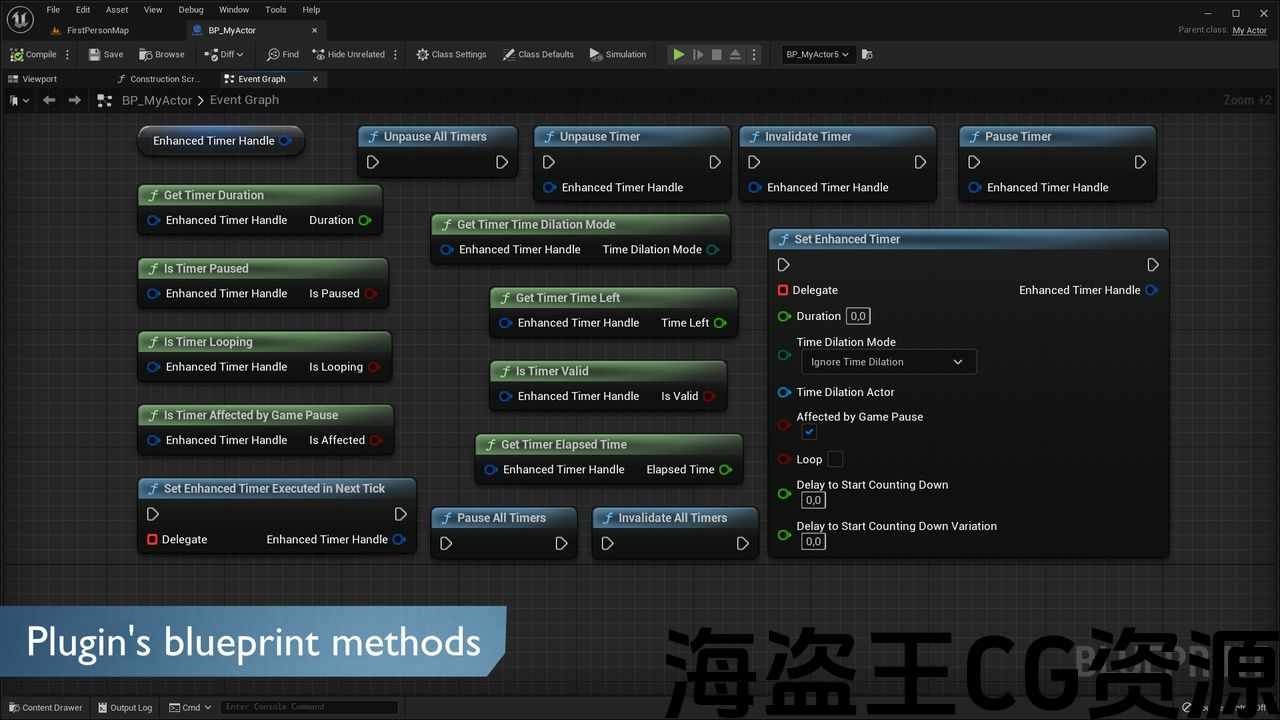
Task: Open play options three-dot menu
Action: (754, 55)
